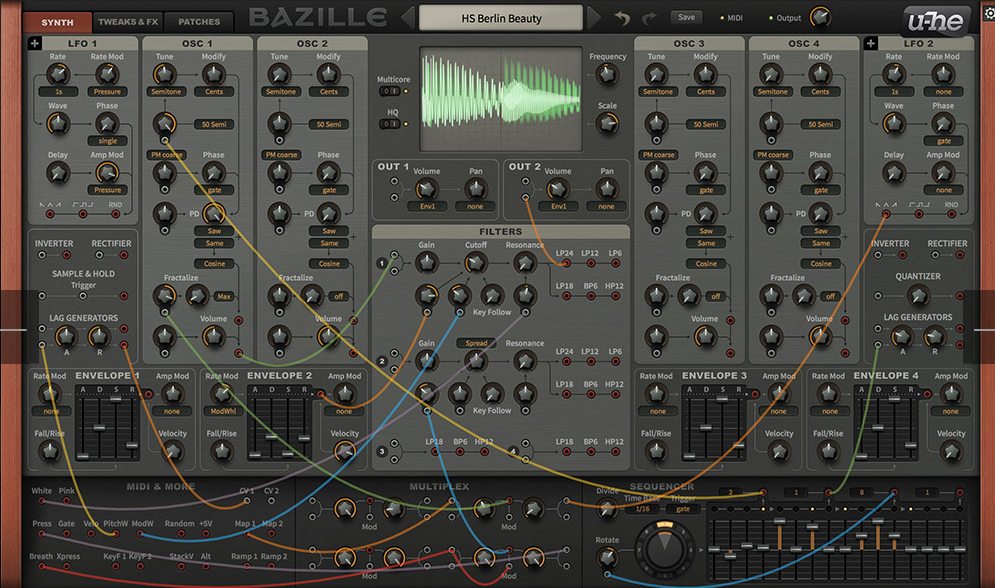Open OSC 1 Fractalize 'Max' selector
Screen dimensions: 995x588
224,296
